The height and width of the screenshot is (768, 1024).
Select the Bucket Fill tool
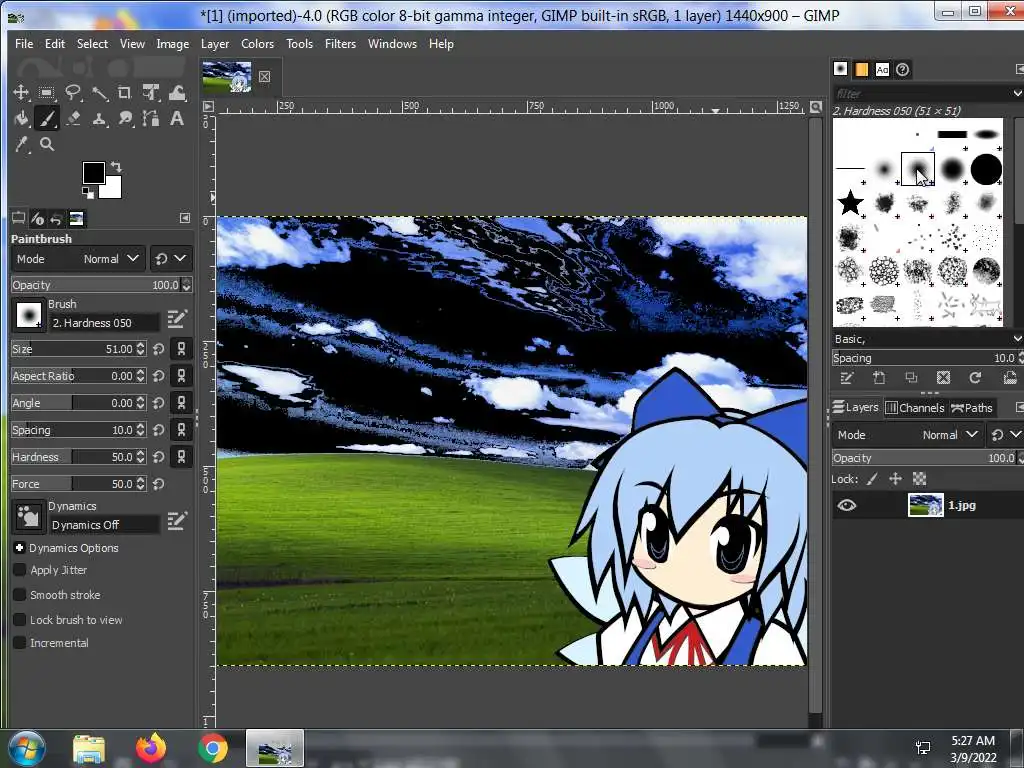[21, 118]
